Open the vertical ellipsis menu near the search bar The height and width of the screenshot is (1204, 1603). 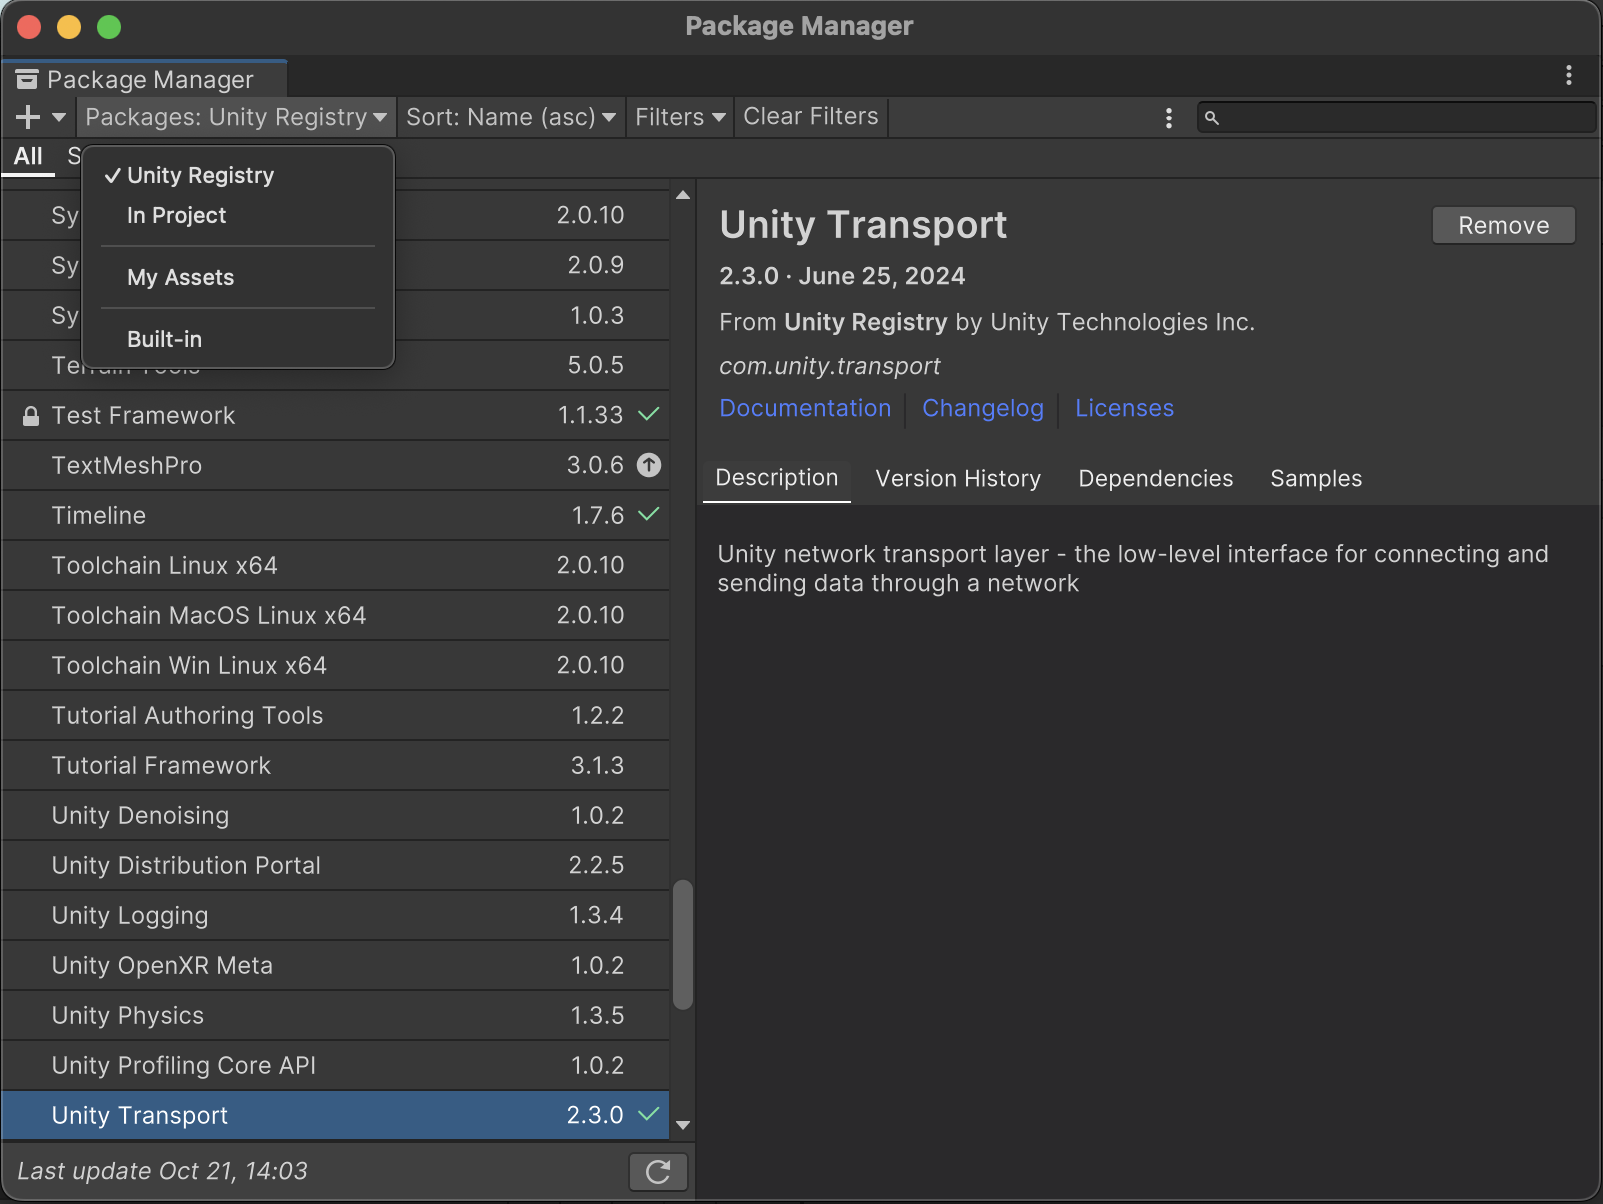tap(1168, 117)
